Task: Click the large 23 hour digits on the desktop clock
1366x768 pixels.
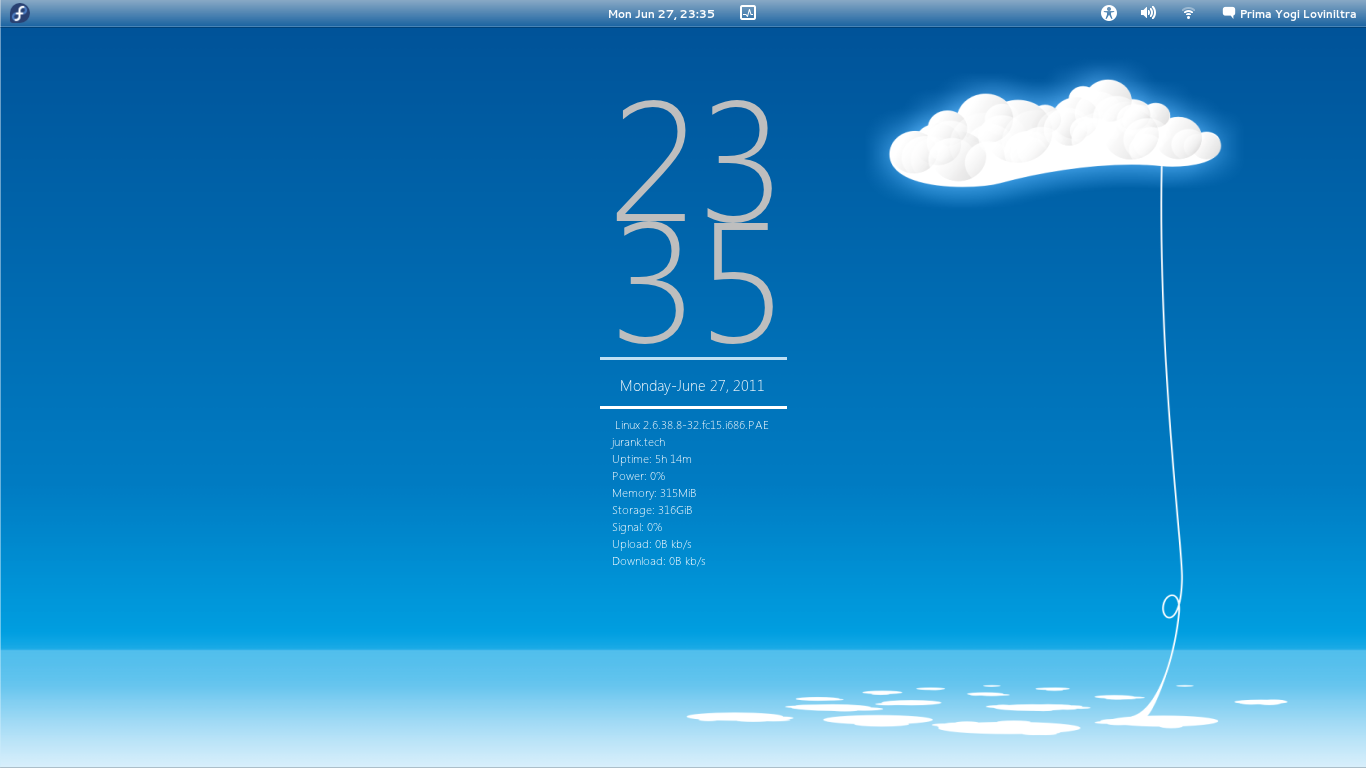Action: 695,161
